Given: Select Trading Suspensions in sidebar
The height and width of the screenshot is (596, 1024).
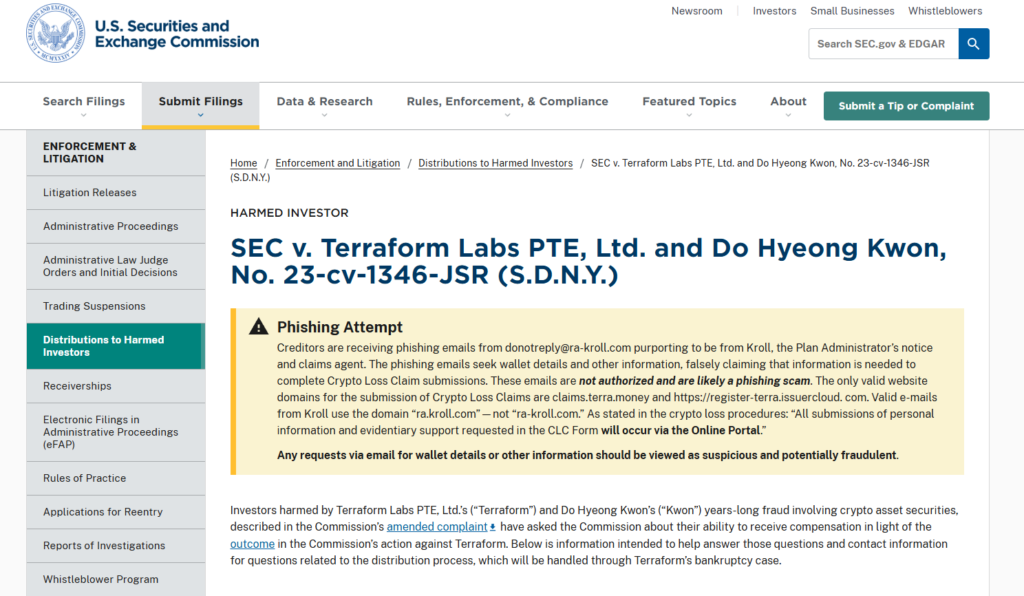Looking at the screenshot, I should [116, 306].
